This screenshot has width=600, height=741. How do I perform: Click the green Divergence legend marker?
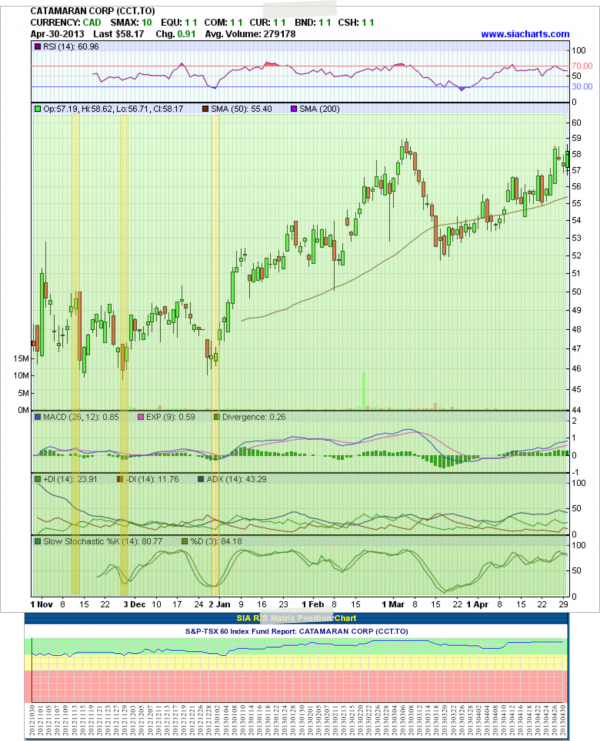tap(215, 415)
